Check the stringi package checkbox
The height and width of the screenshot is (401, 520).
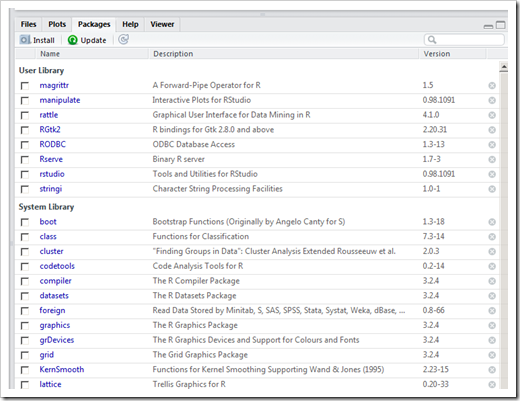point(25,189)
